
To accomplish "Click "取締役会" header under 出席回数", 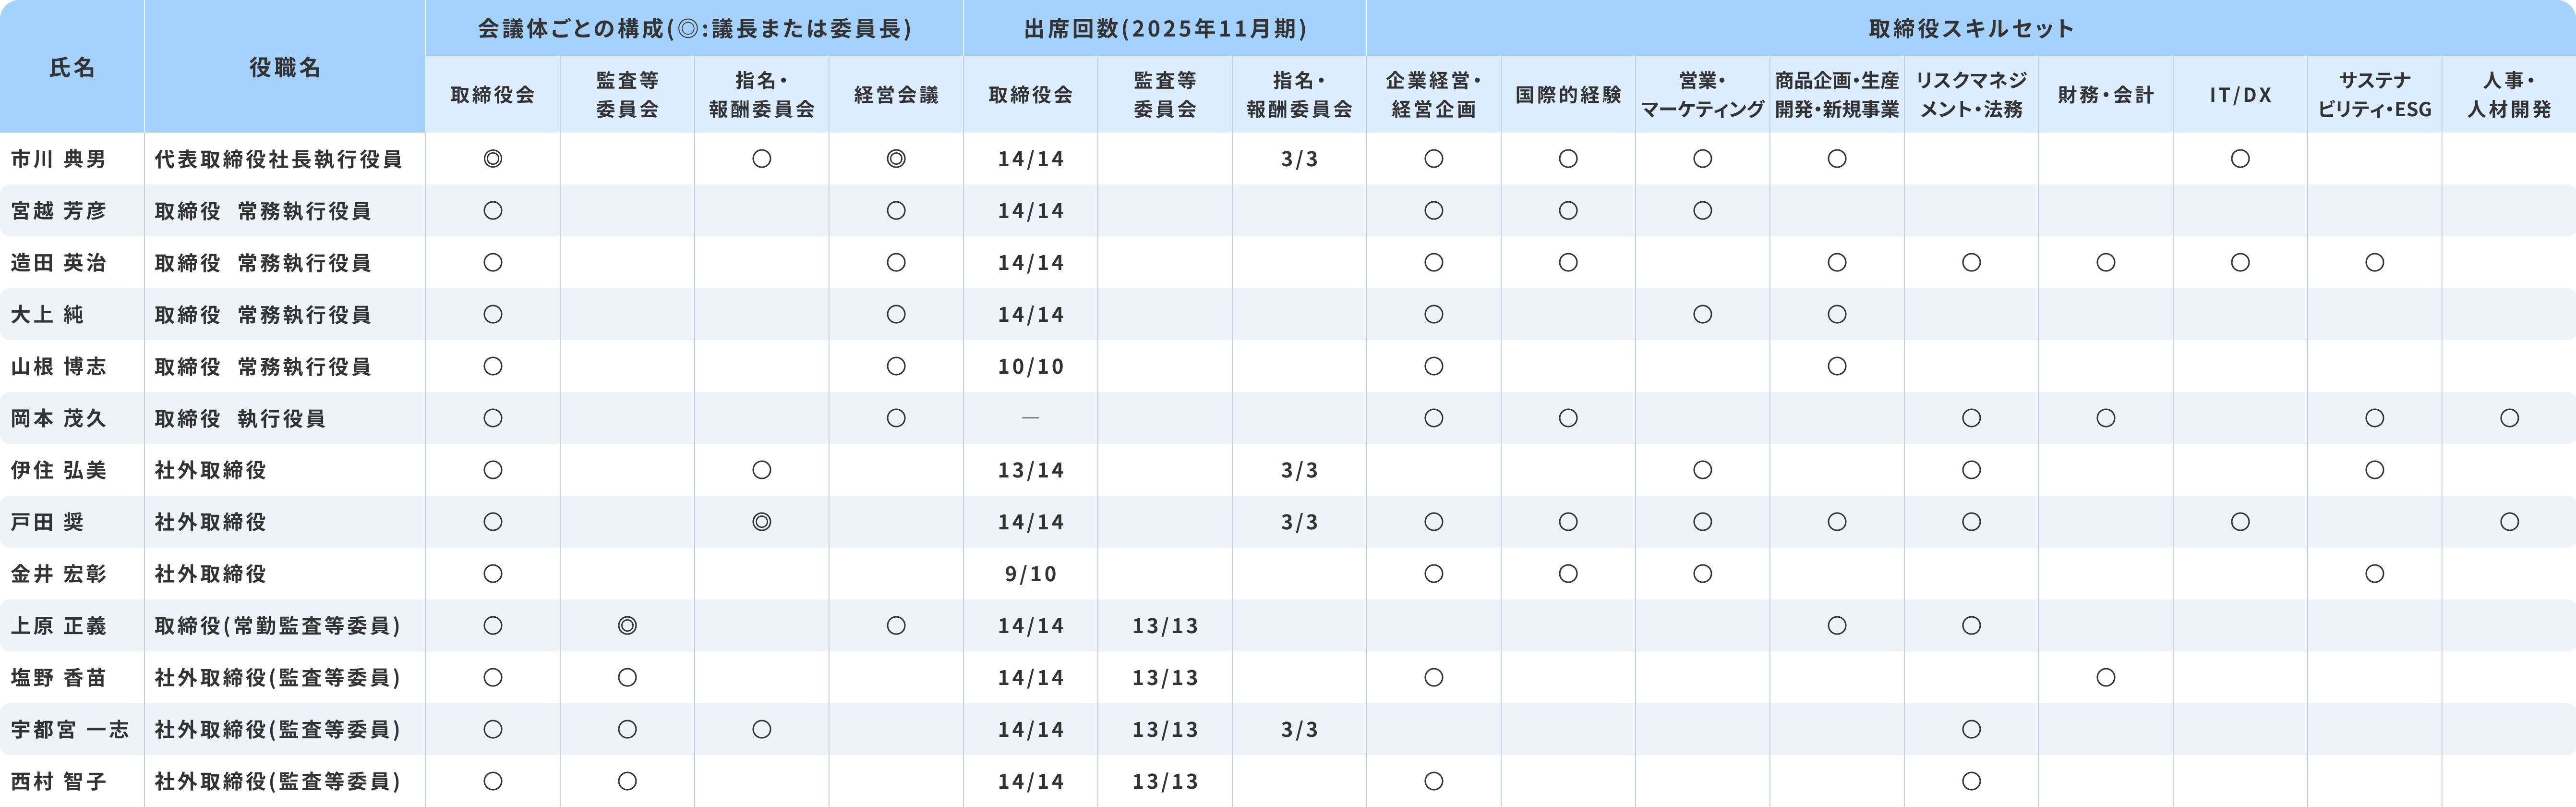I will (1031, 95).
